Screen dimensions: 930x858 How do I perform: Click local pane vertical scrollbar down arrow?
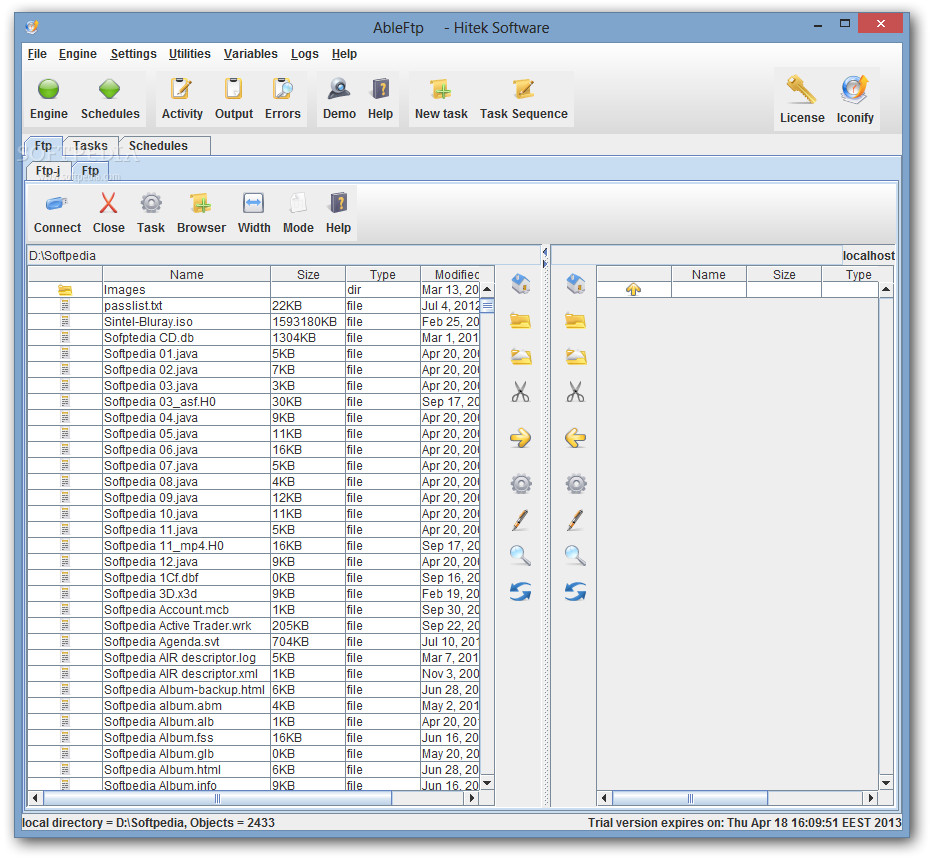click(487, 783)
